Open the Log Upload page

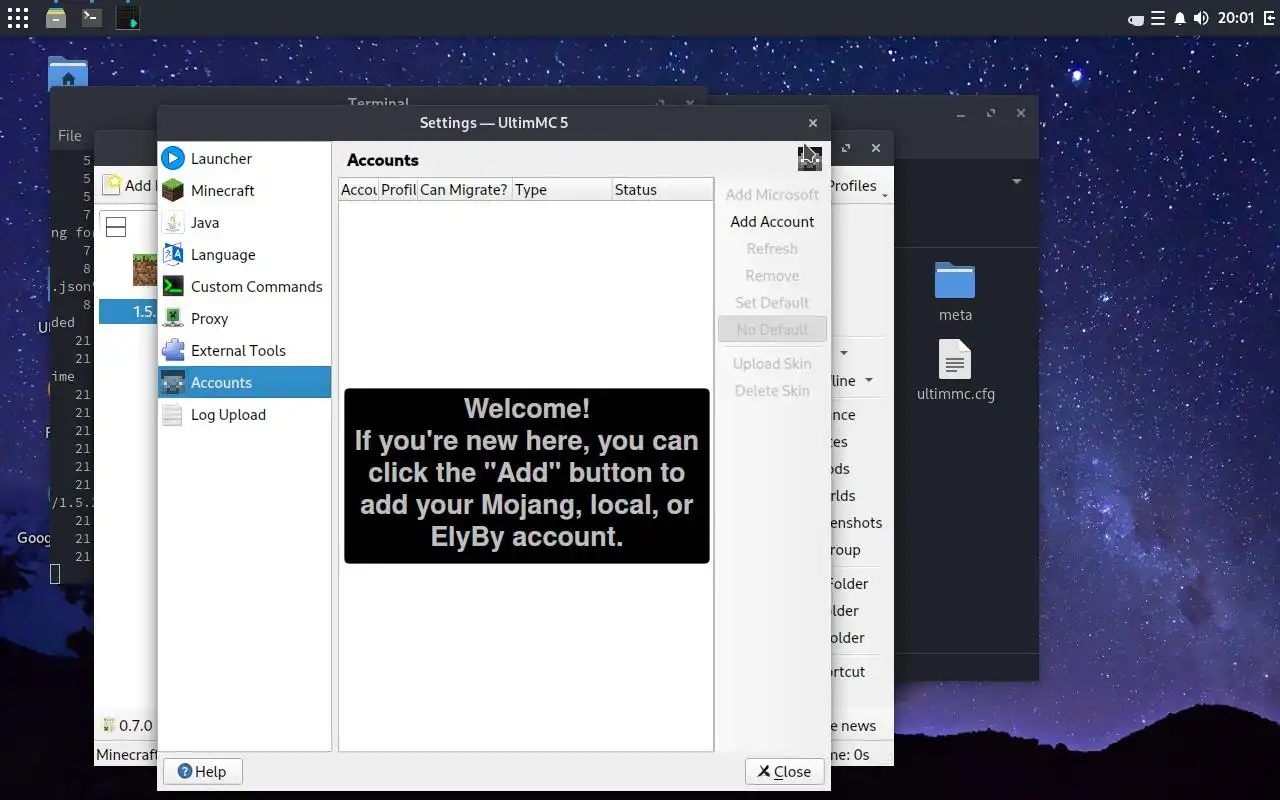[x=244, y=414]
